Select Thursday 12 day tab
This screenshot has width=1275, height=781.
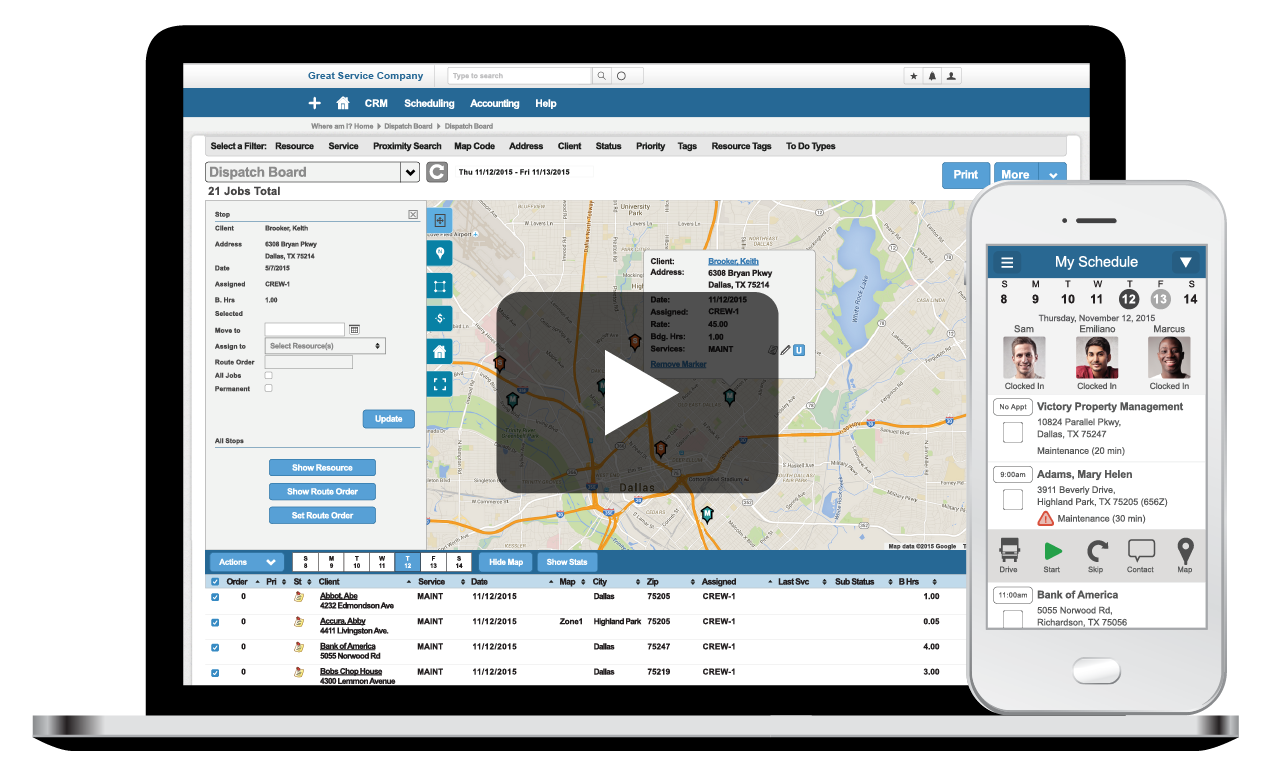[x=407, y=562]
